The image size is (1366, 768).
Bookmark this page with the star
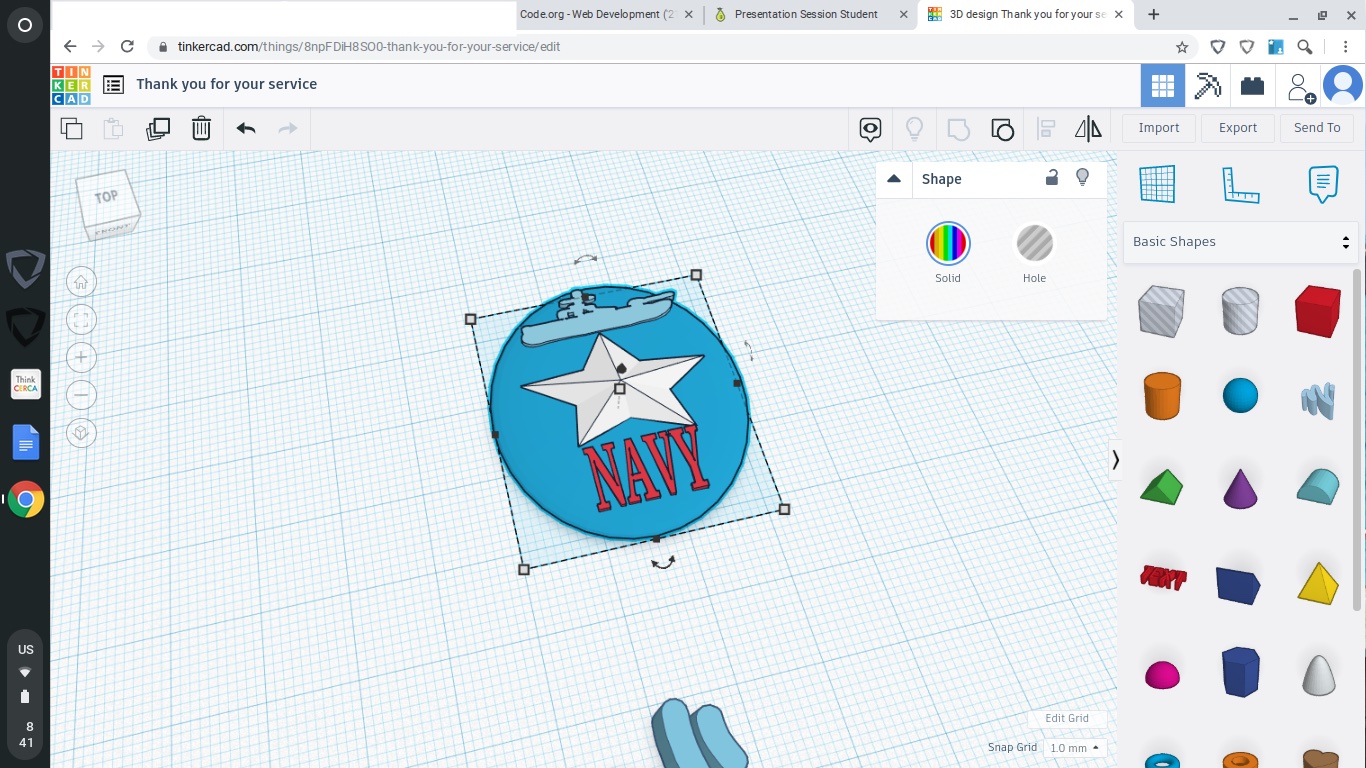[x=1182, y=47]
